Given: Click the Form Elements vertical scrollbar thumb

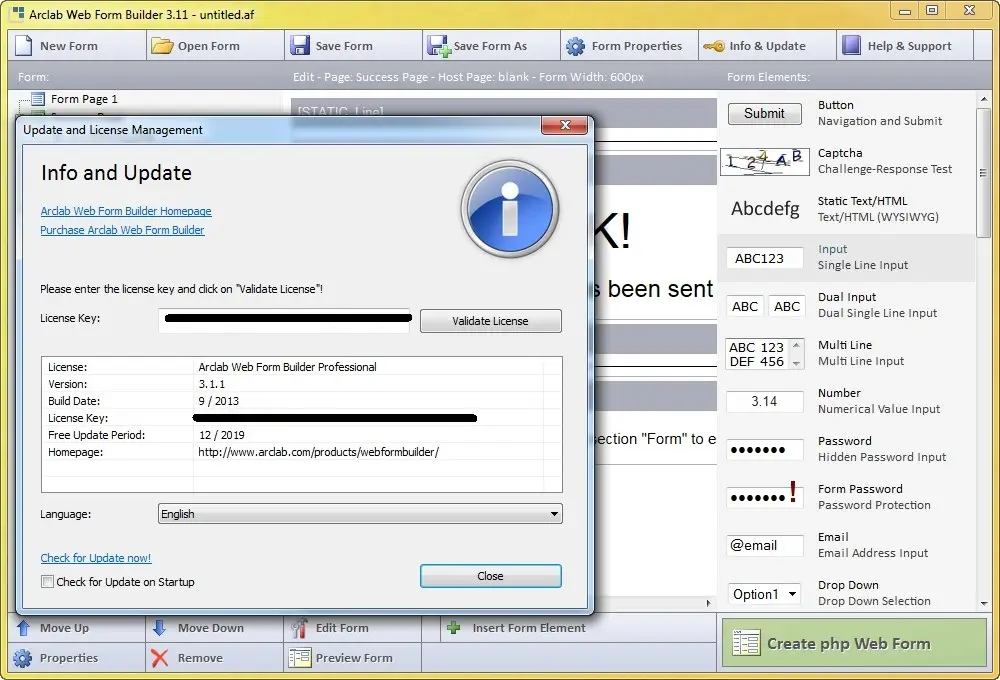Looking at the screenshot, I should (x=984, y=172).
